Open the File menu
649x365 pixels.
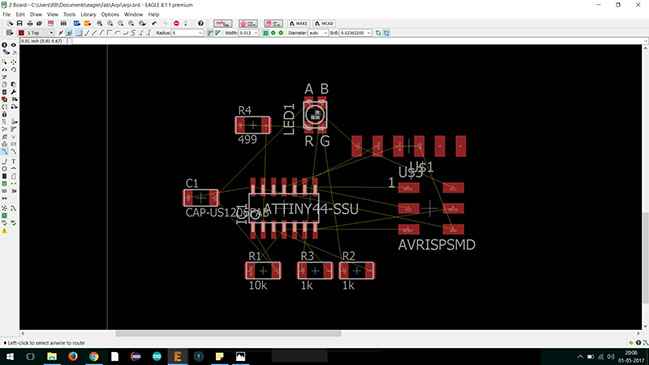click(x=6, y=14)
